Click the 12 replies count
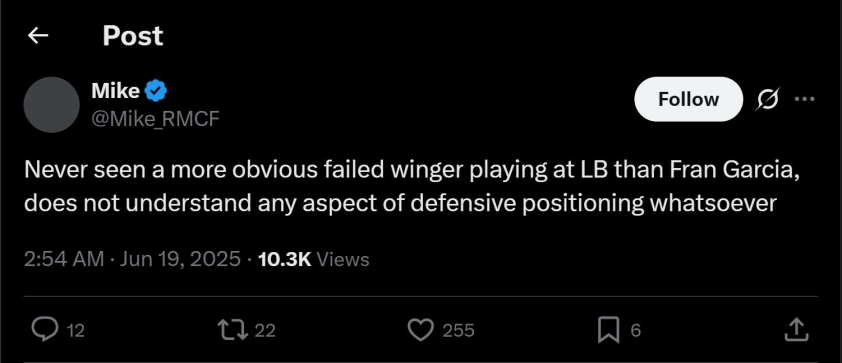The image size is (842, 363). point(76,331)
